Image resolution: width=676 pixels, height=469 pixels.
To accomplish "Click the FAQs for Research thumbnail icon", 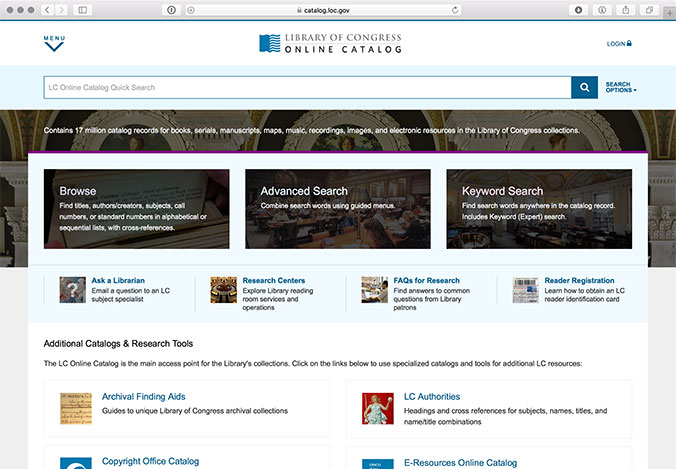I will click(374, 289).
